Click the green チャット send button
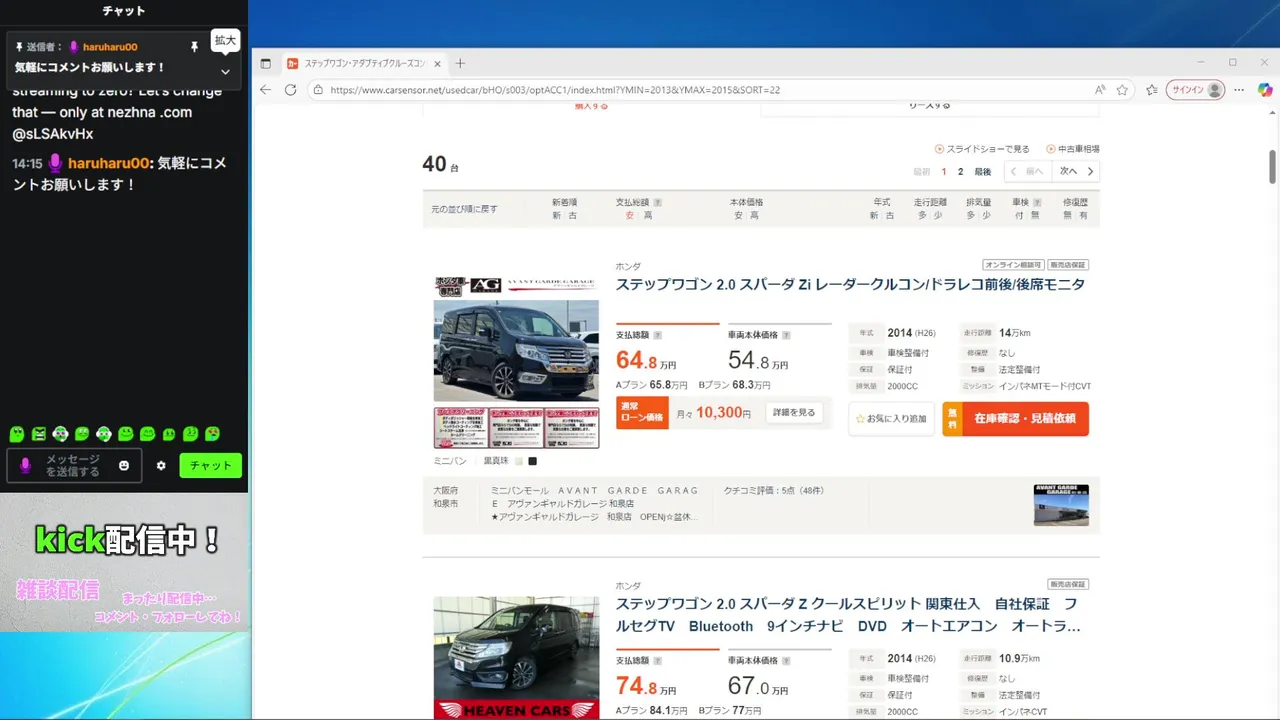1280x720 pixels. (x=210, y=465)
